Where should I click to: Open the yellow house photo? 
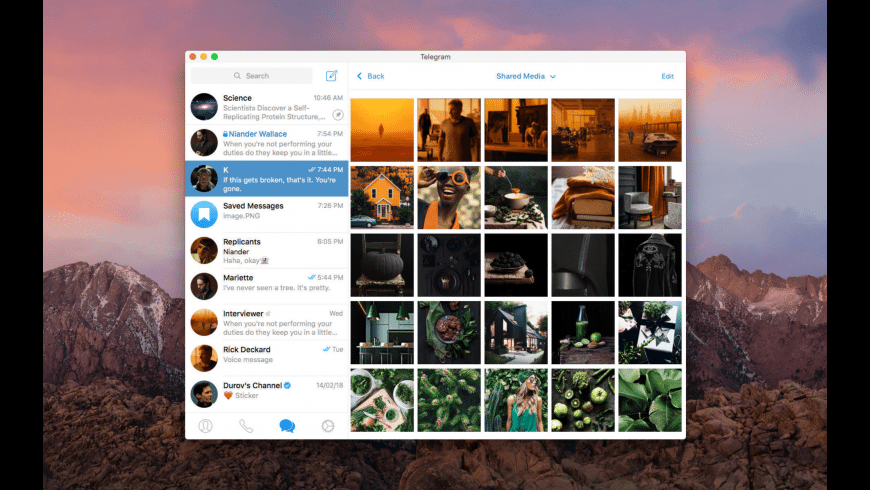(382, 198)
